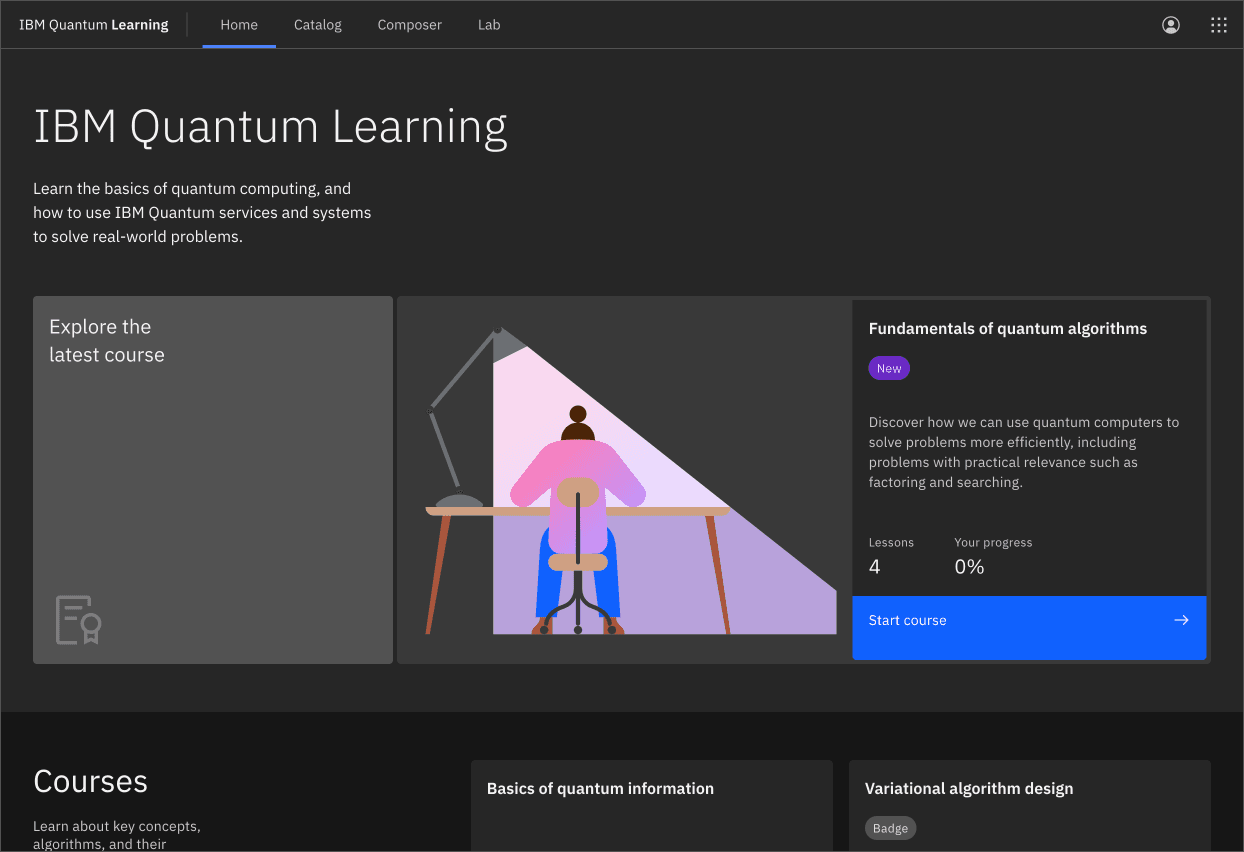The width and height of the screenshot is (1244, 852).
Task: Click the arrow on Start course
Action: click(x=1181, y=620)
